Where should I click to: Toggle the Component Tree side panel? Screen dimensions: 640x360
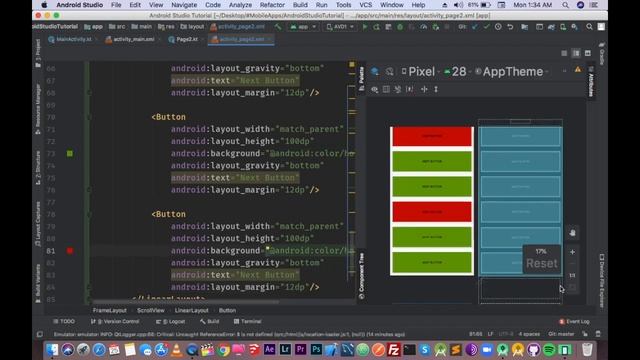tap(361, 276)
